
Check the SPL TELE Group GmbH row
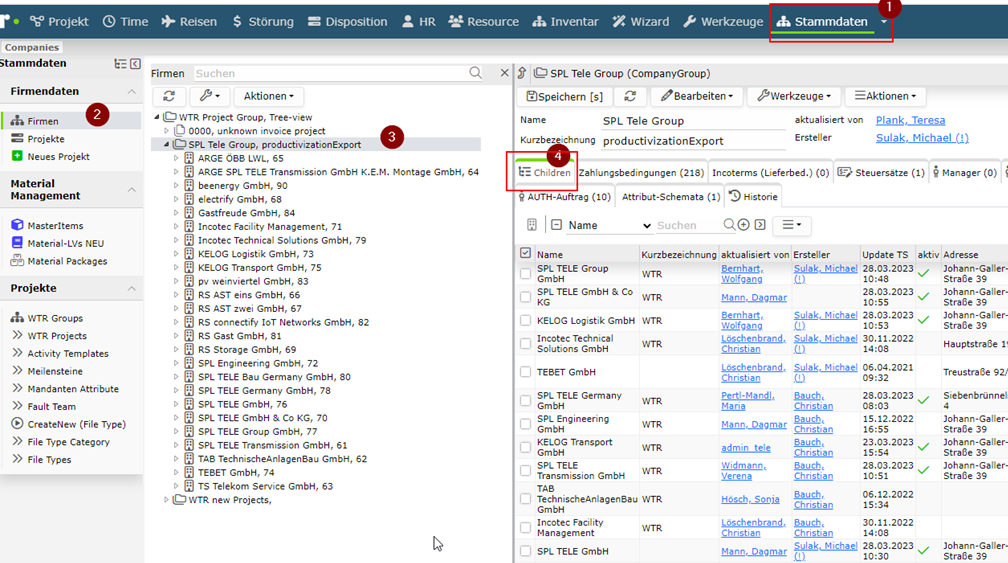[525, 274]
